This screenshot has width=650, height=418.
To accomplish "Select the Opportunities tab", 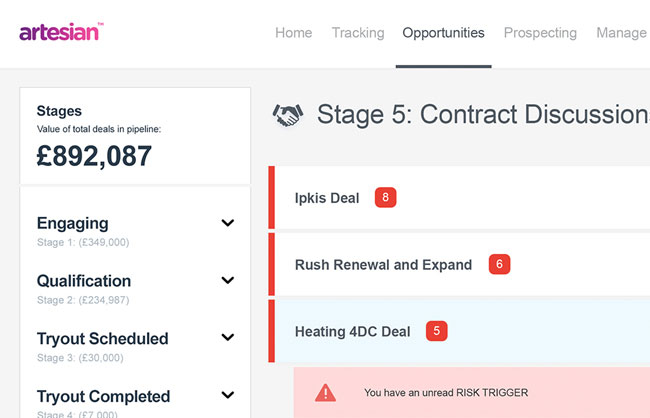I will [x=443, y=33].
